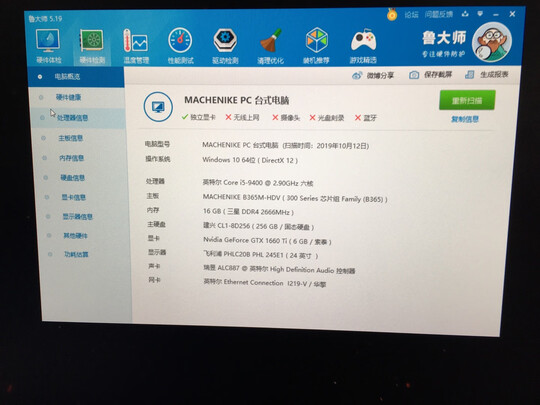The height and width of the screenshot is (405, 540).
Task: Click the MACHENIKE PC 台式电脑 heading
Action: click(237, 100)
